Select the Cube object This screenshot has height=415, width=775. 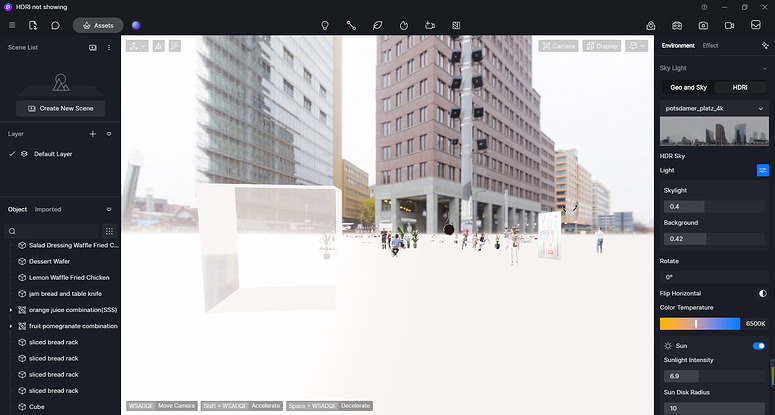tap(37, 407)
